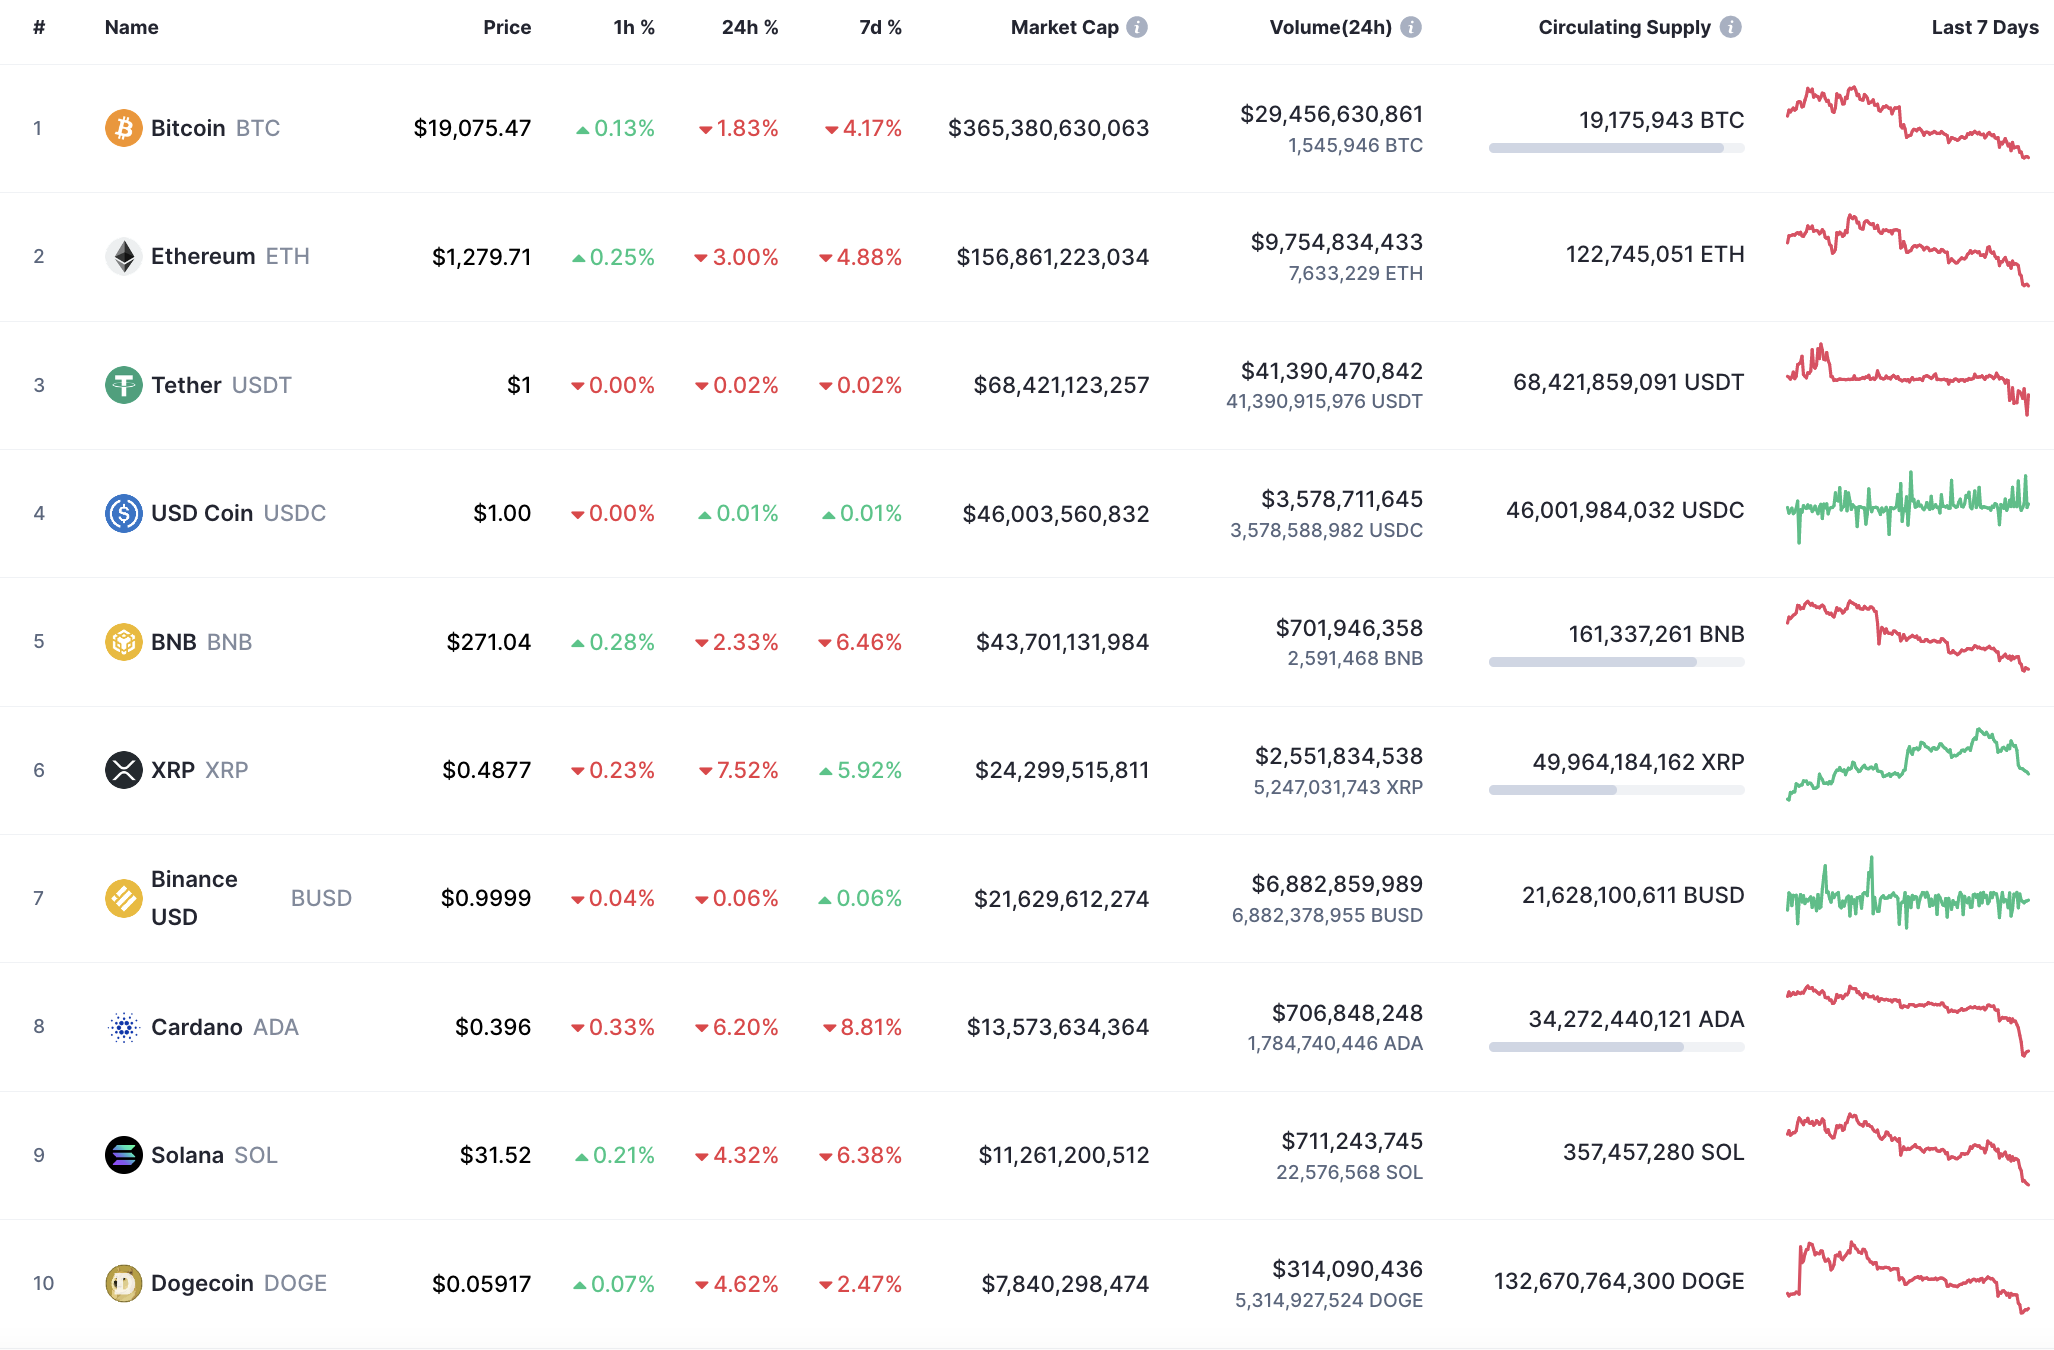The image size is (2054, 1350).
Task: Open the Volume(24h) info tooltip
Action: point(1410,27)
